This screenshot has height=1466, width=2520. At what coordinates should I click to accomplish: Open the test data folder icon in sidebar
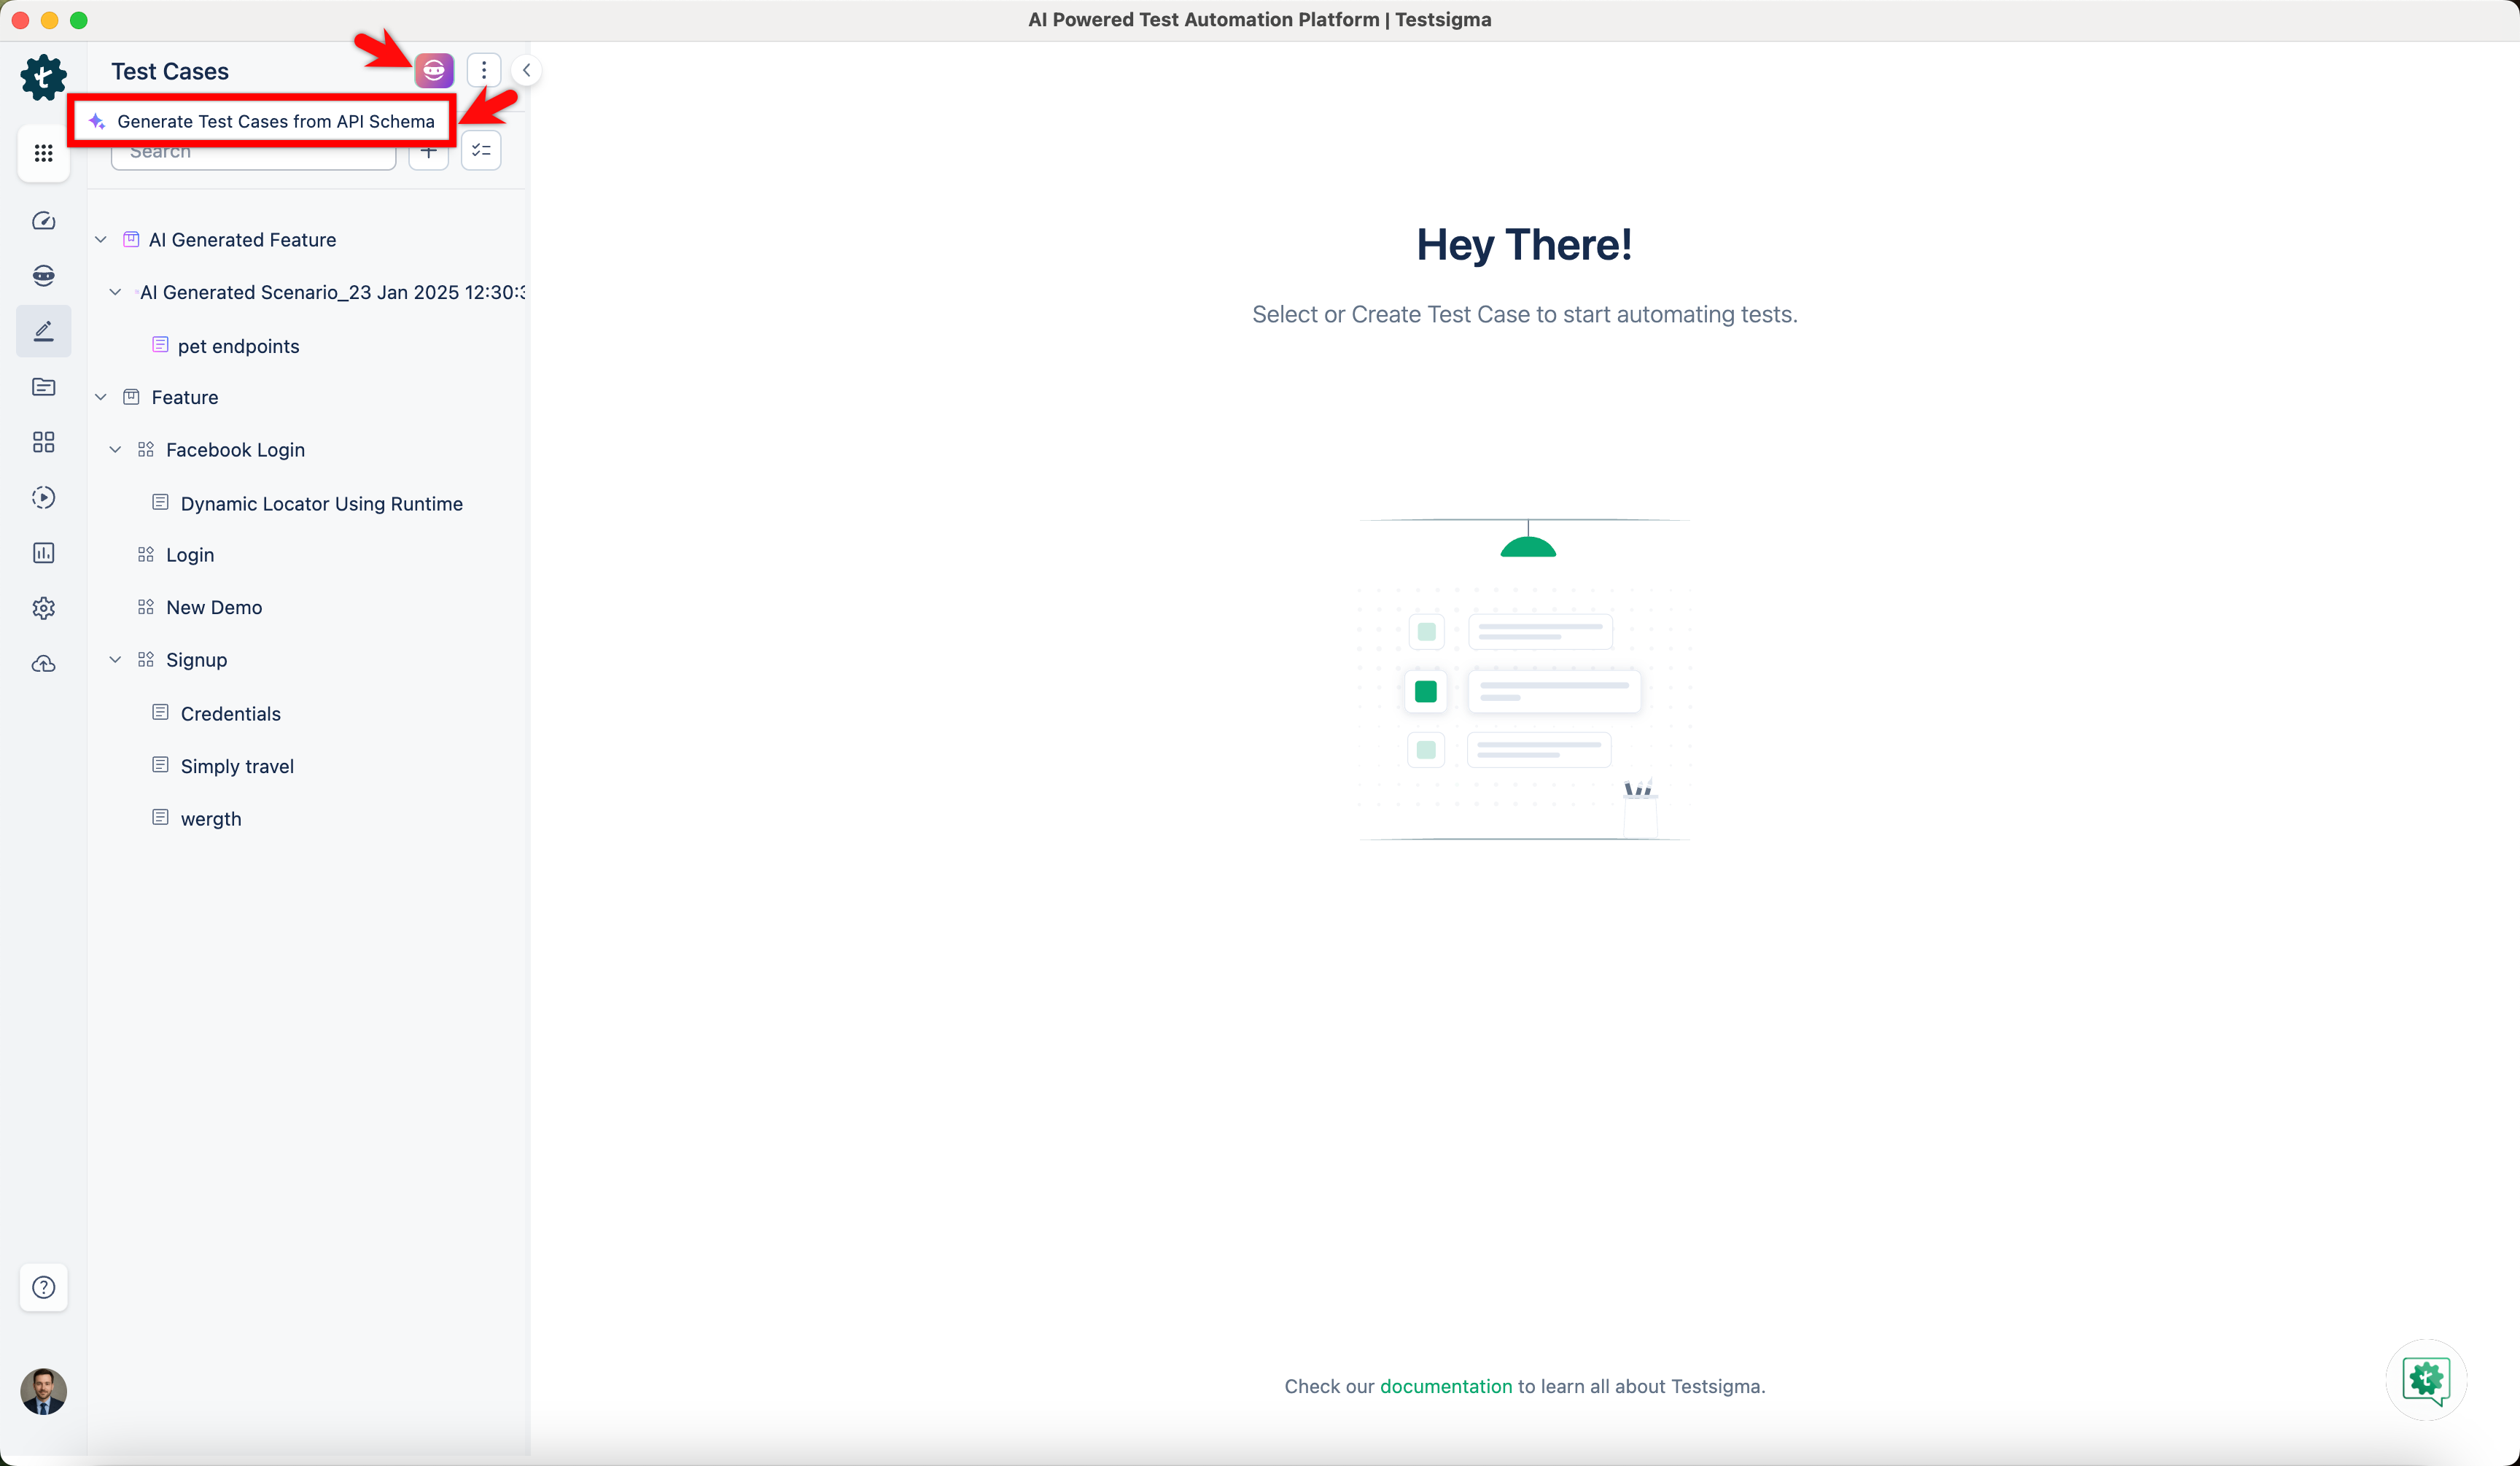click(44, 387)
